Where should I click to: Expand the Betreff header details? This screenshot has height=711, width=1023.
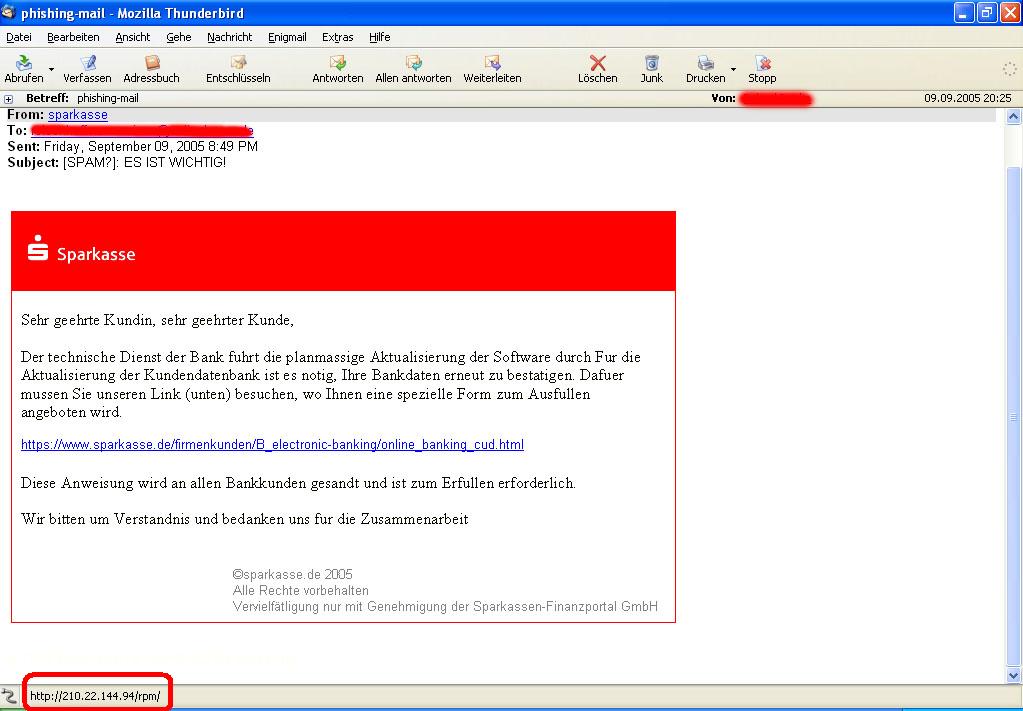[x=8, y=99]
